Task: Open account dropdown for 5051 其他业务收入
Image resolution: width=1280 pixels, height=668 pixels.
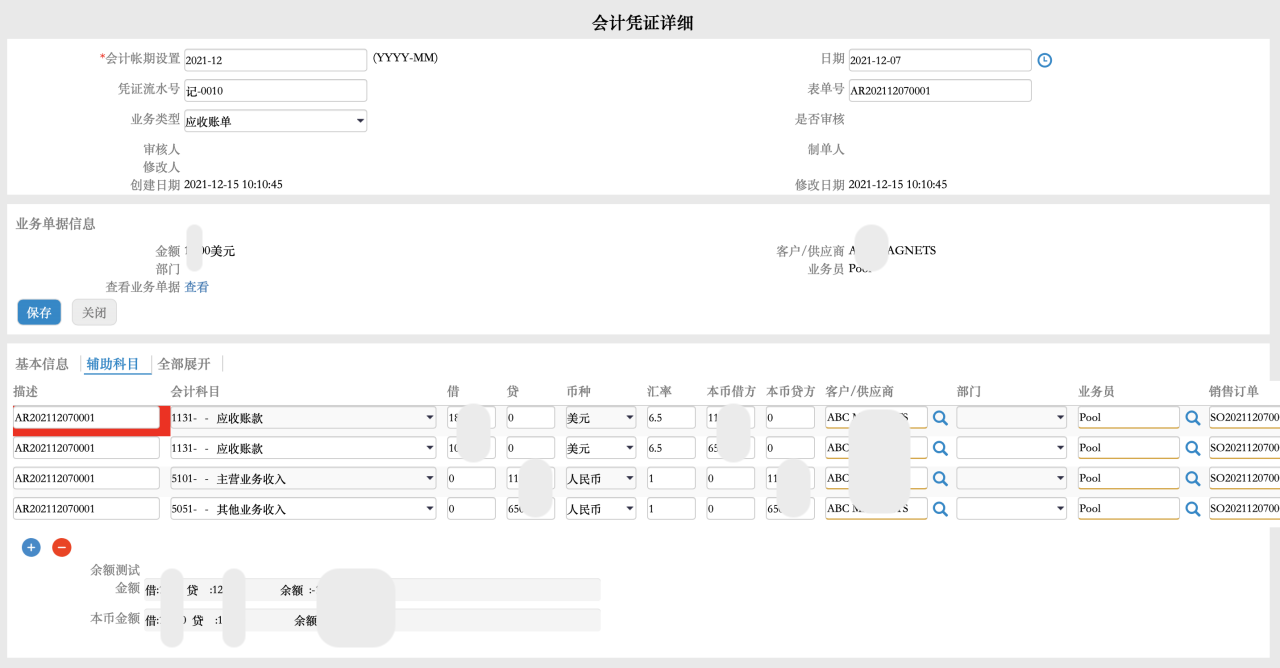Action: point(303,508)
